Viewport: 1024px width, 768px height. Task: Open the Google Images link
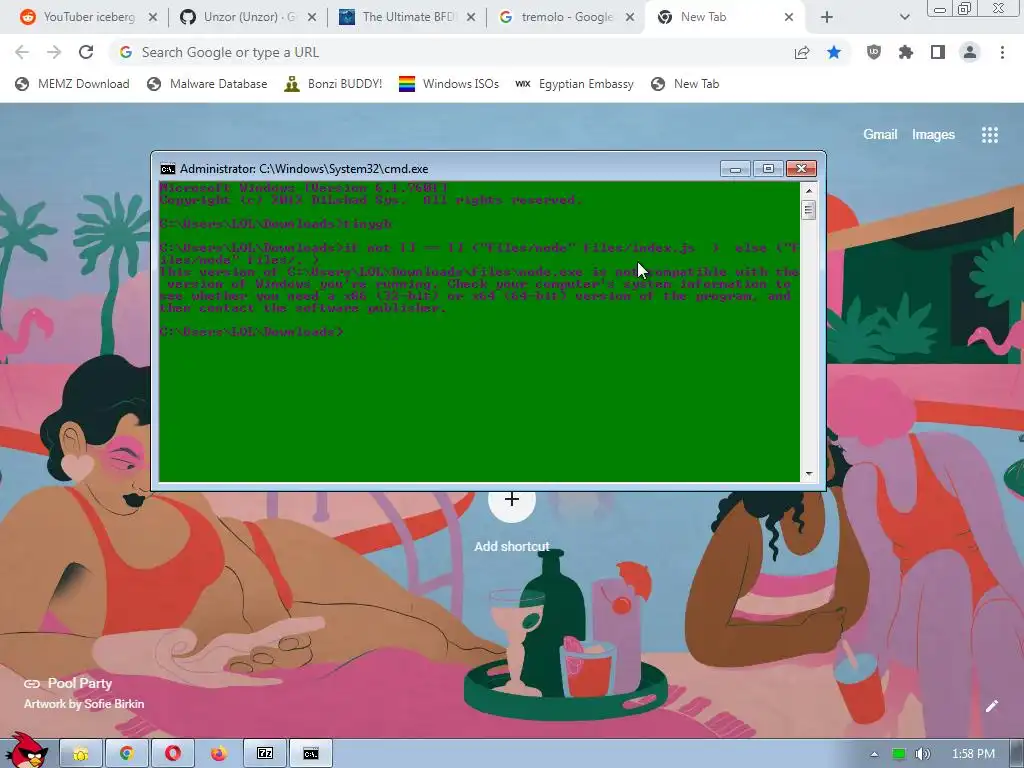(x=933, y=135)
